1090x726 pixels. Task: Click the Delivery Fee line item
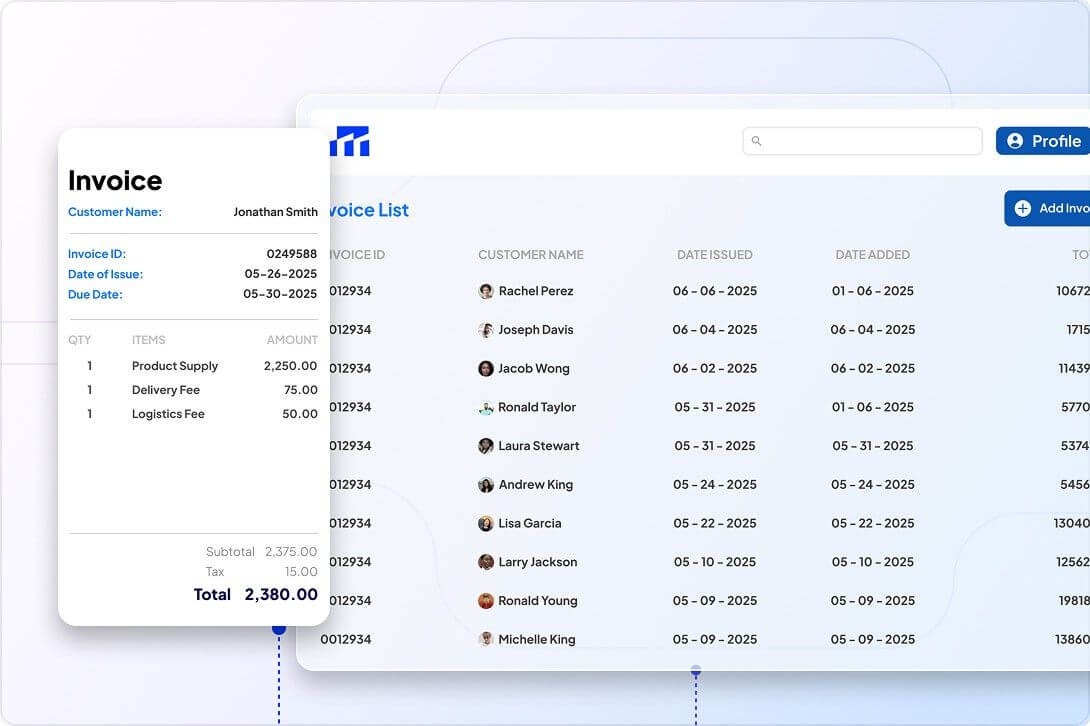click(165, 390)
